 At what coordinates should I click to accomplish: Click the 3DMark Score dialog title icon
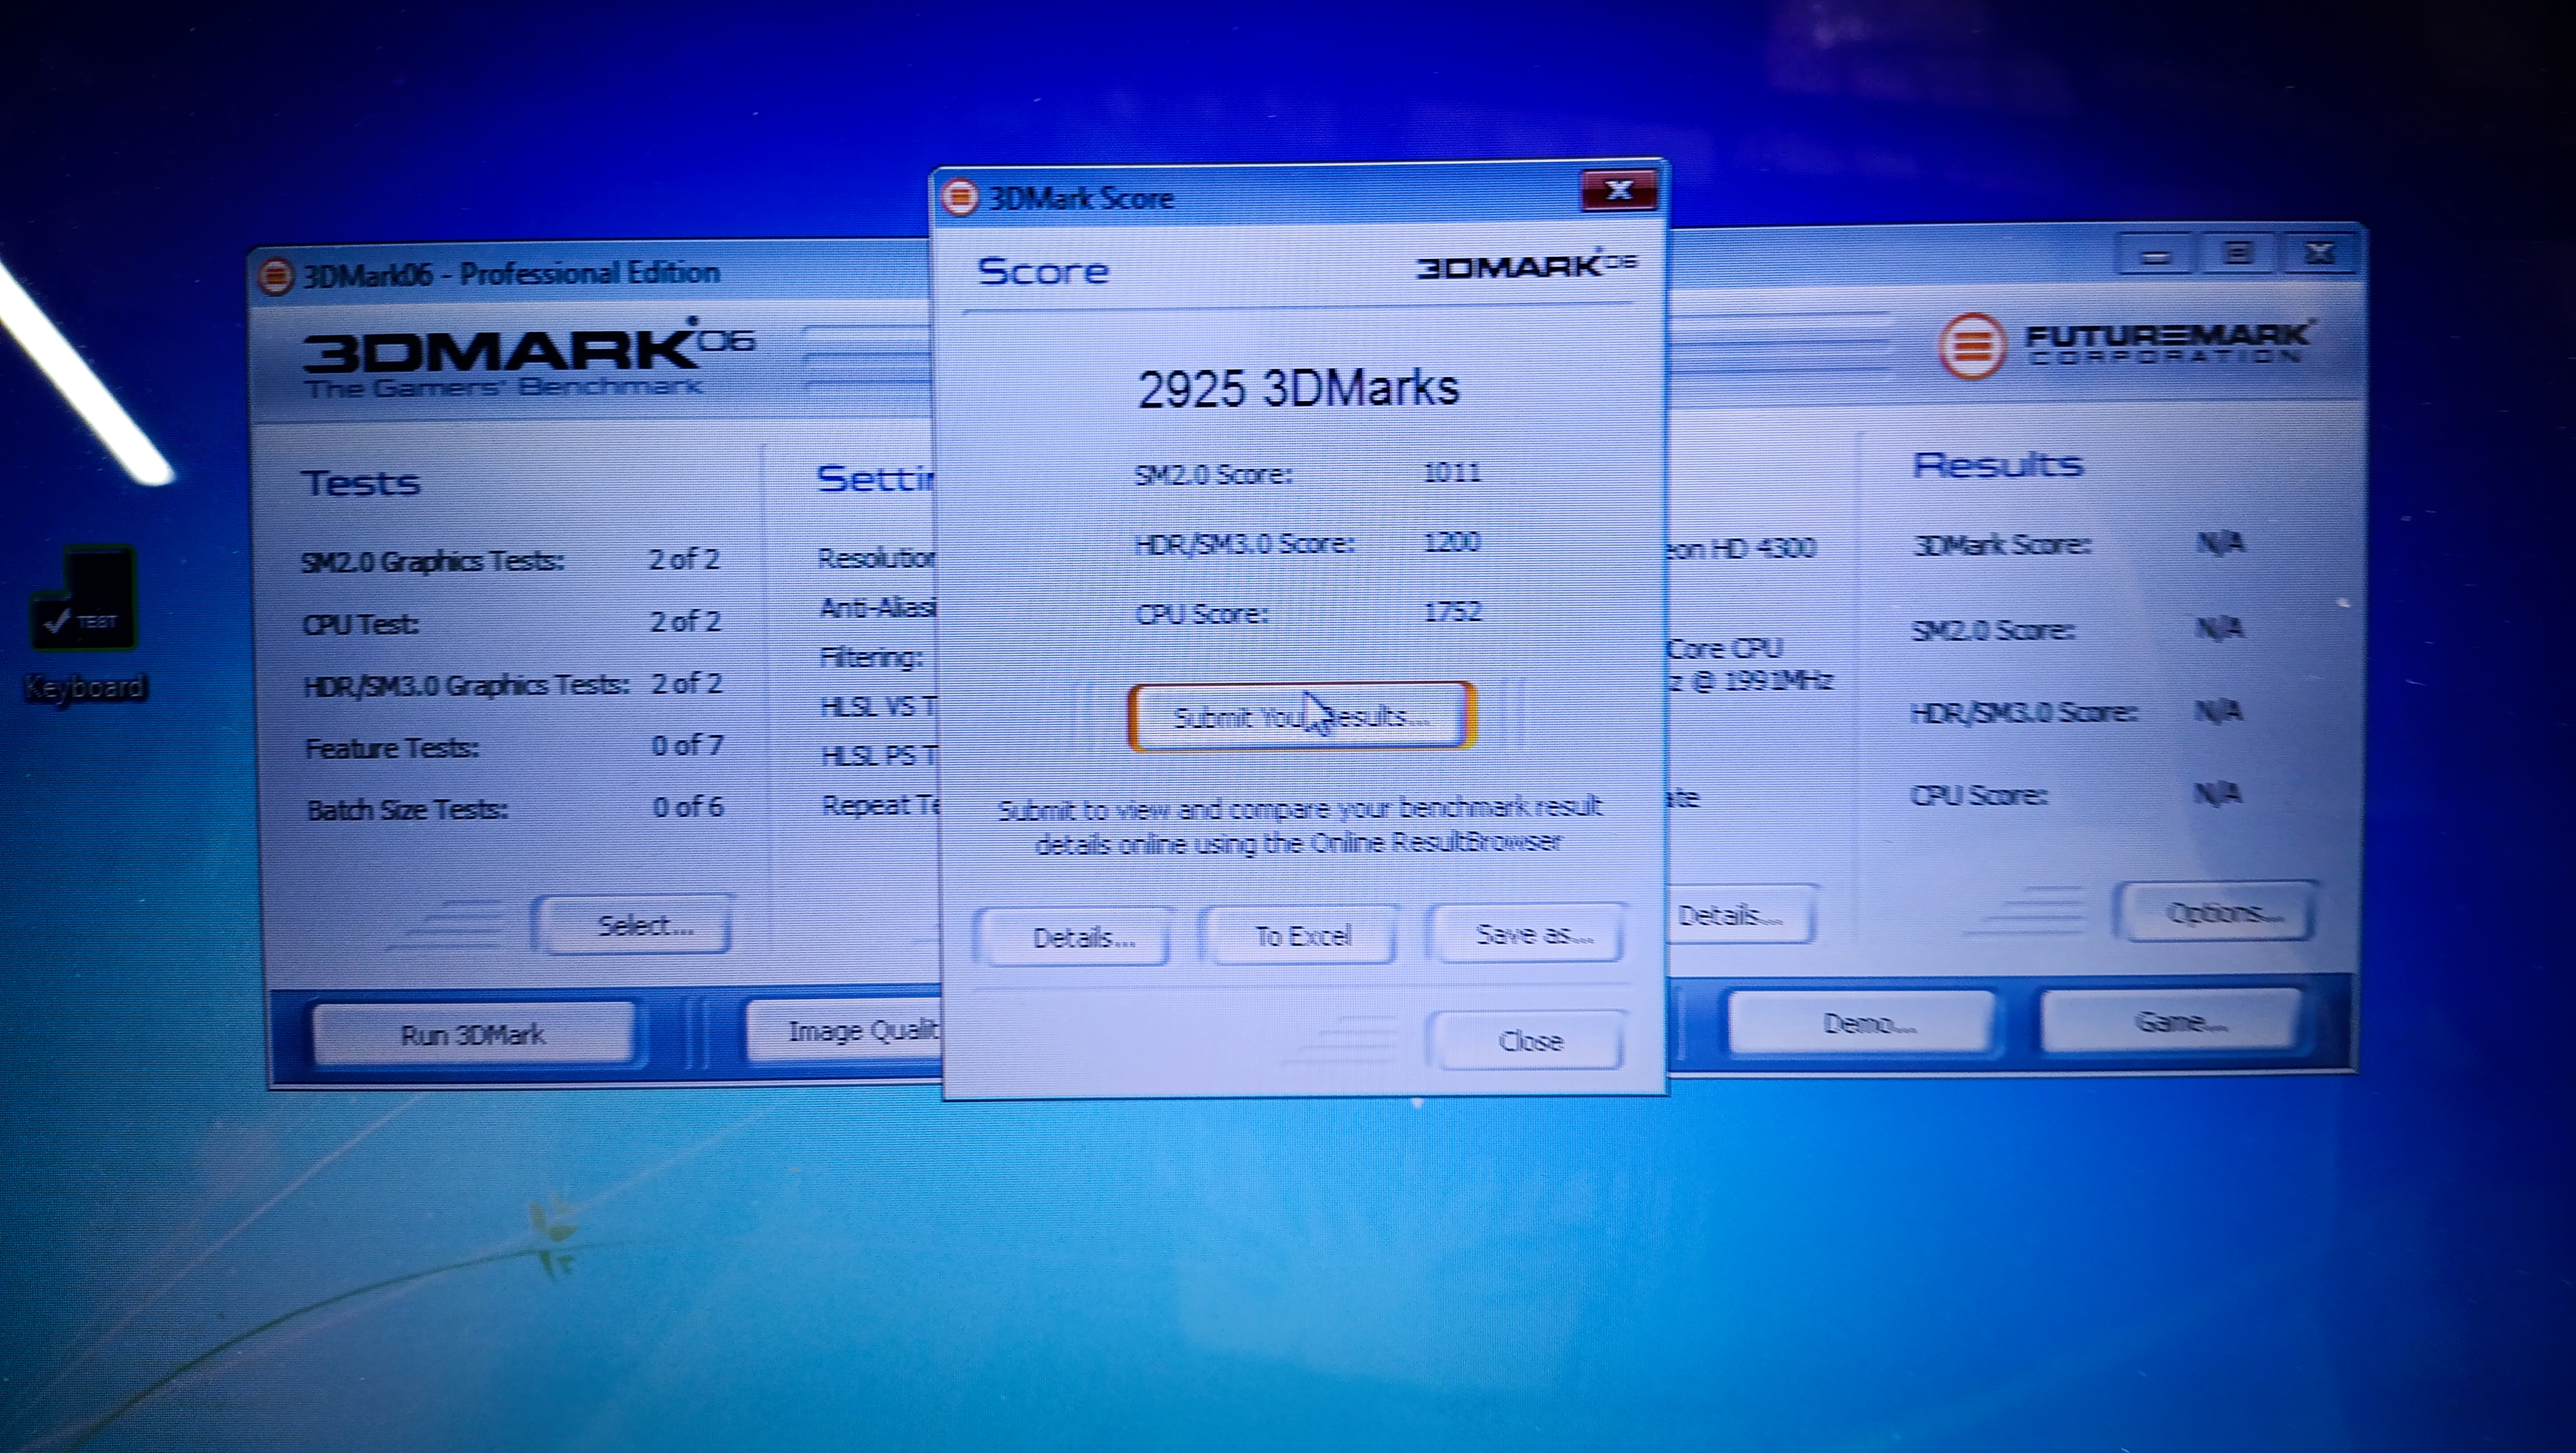click(x=959, y=197)
